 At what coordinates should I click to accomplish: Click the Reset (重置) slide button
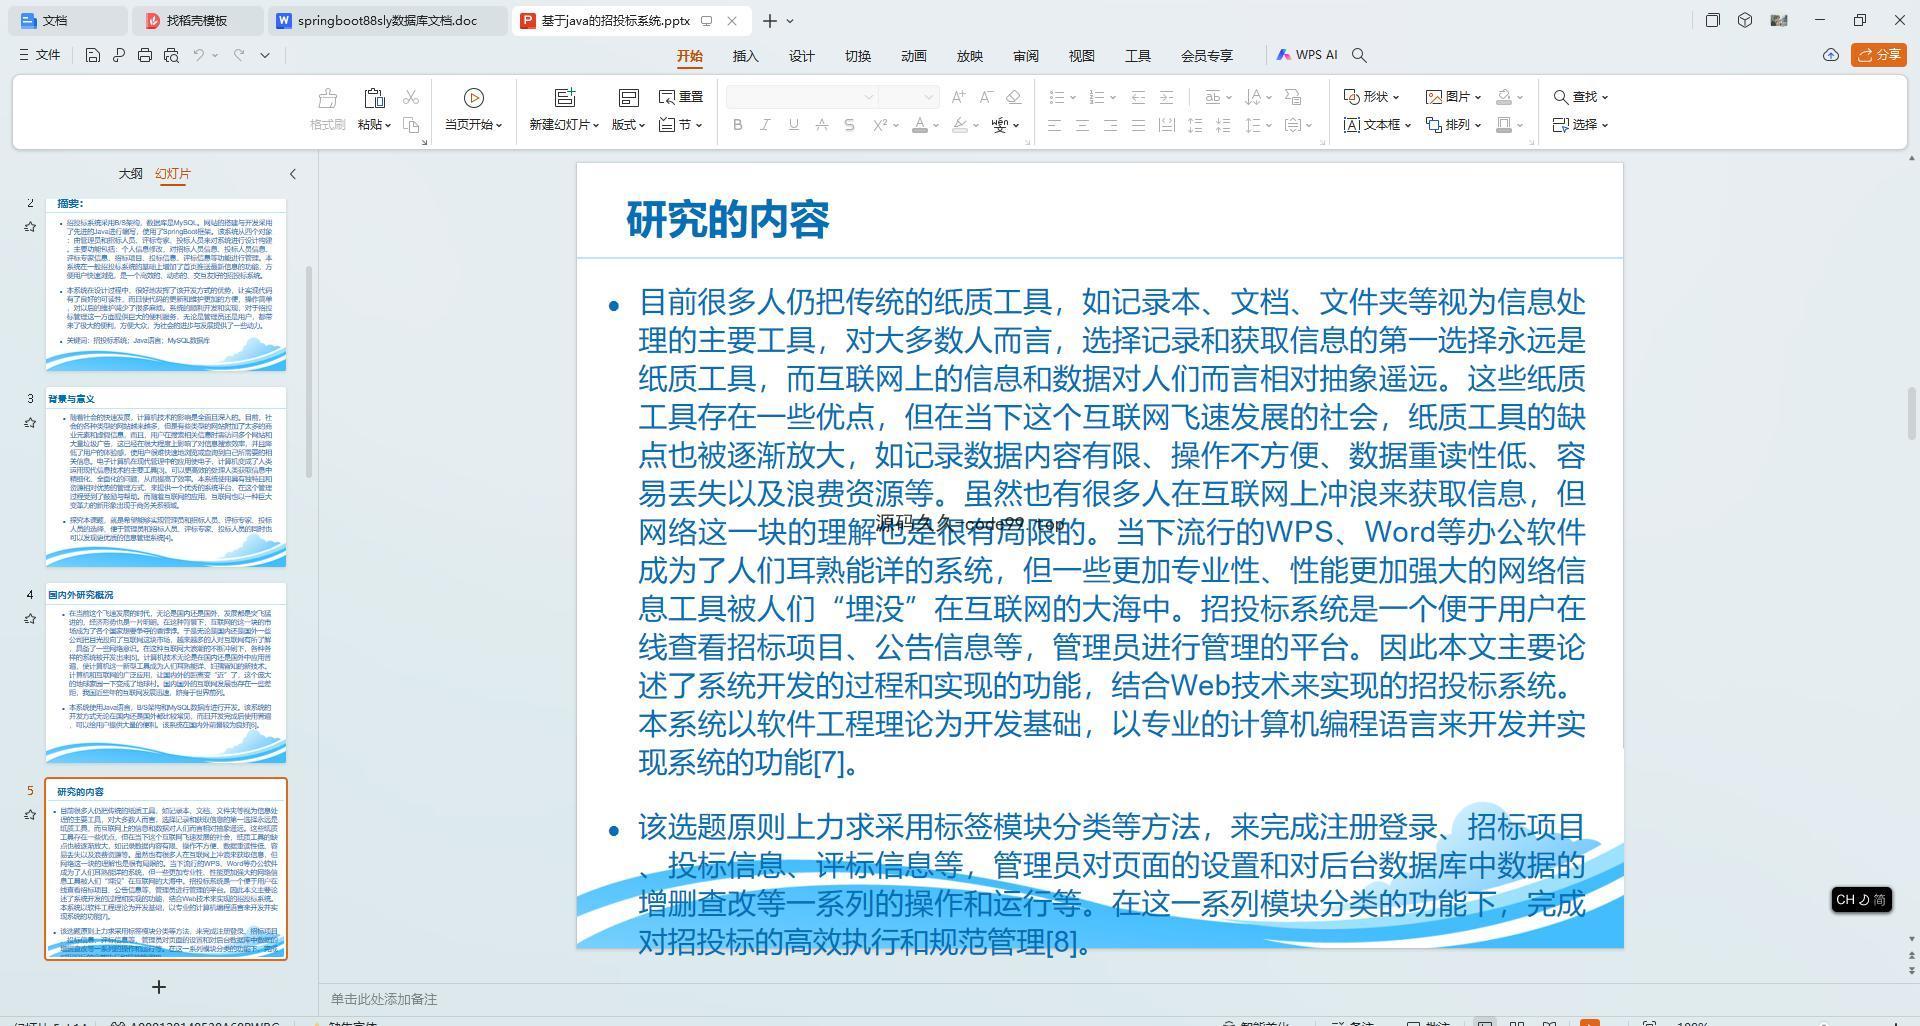[681, 97]
